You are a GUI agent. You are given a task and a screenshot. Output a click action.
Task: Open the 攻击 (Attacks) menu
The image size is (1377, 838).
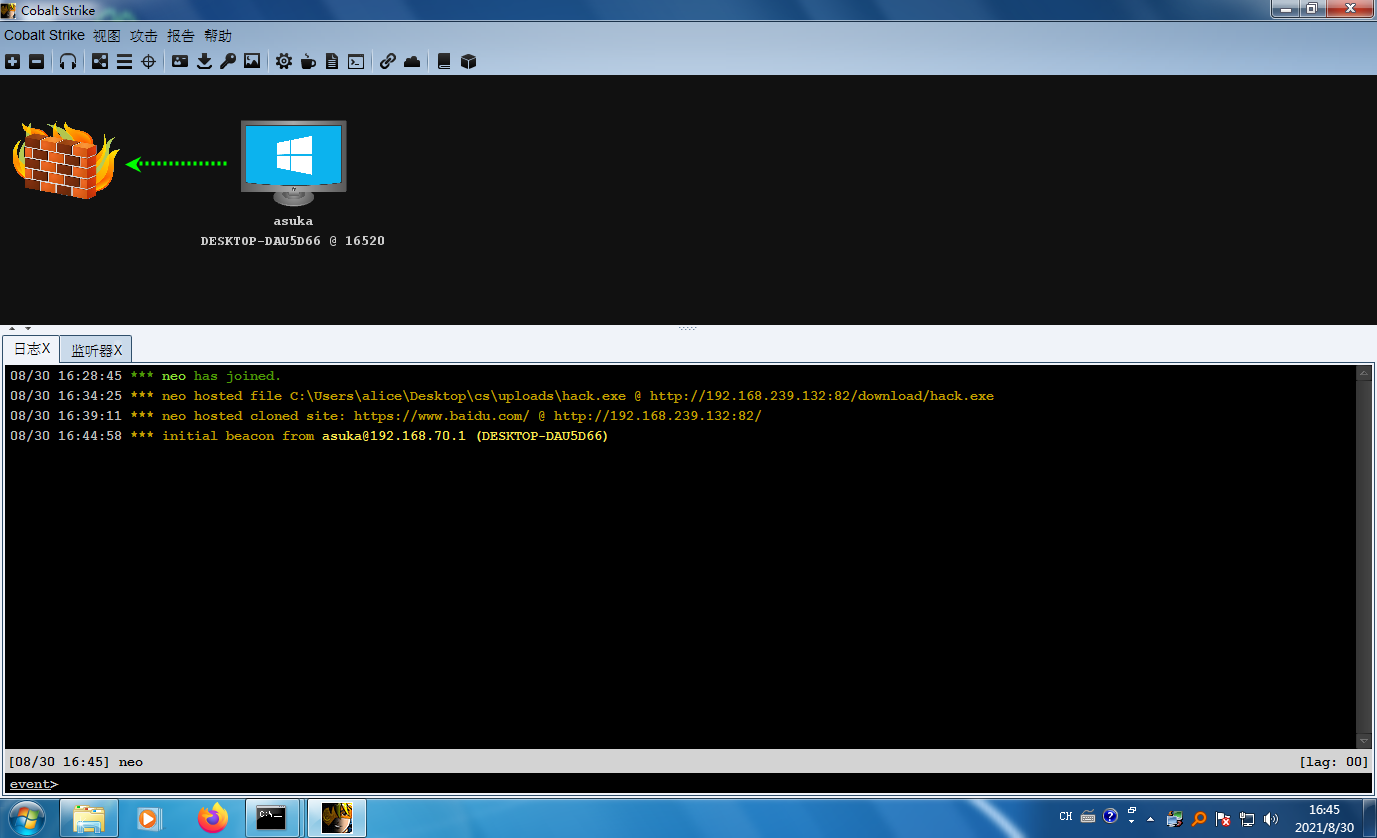[144, 35]
